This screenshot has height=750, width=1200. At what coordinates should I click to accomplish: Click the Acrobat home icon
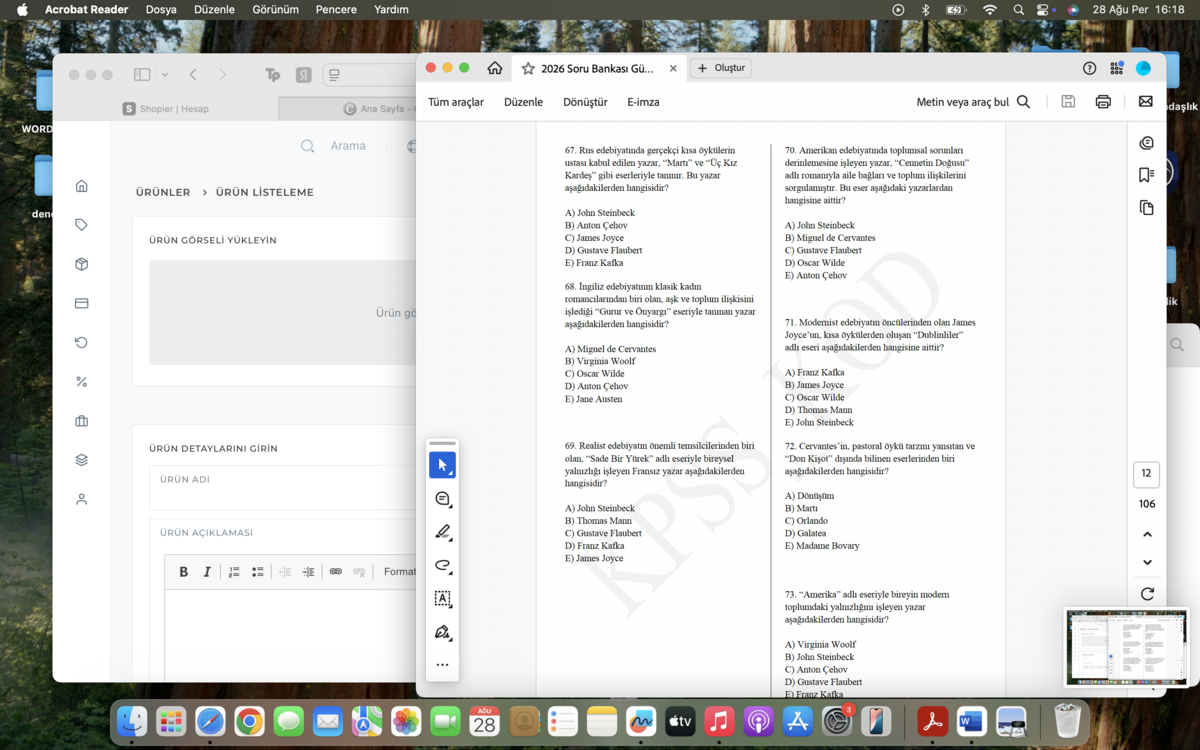click(495, 68)
